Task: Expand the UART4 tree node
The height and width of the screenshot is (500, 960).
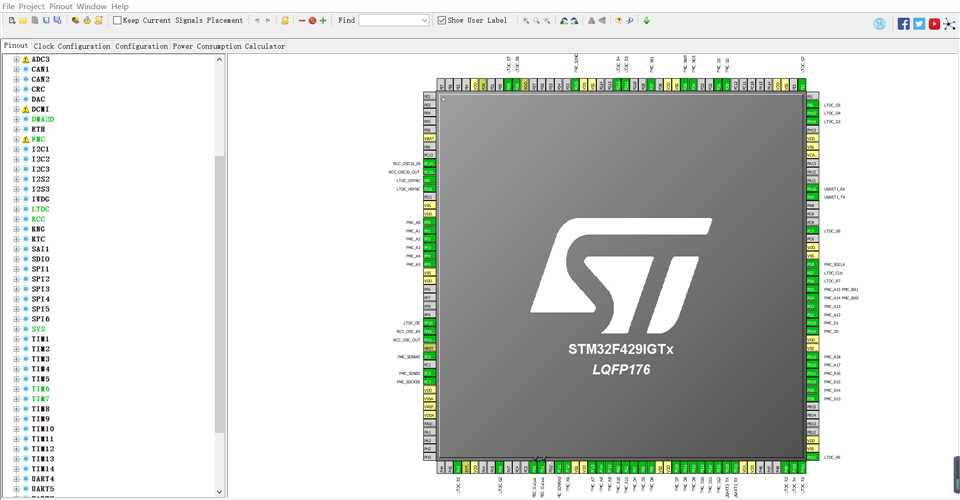Action: [x=17, y=479]
